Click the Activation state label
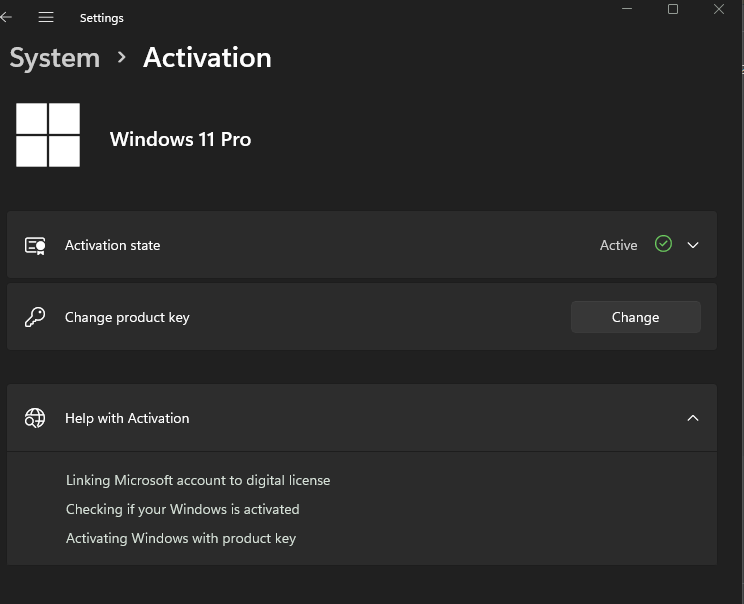The image size is (744, 604). 112,245
